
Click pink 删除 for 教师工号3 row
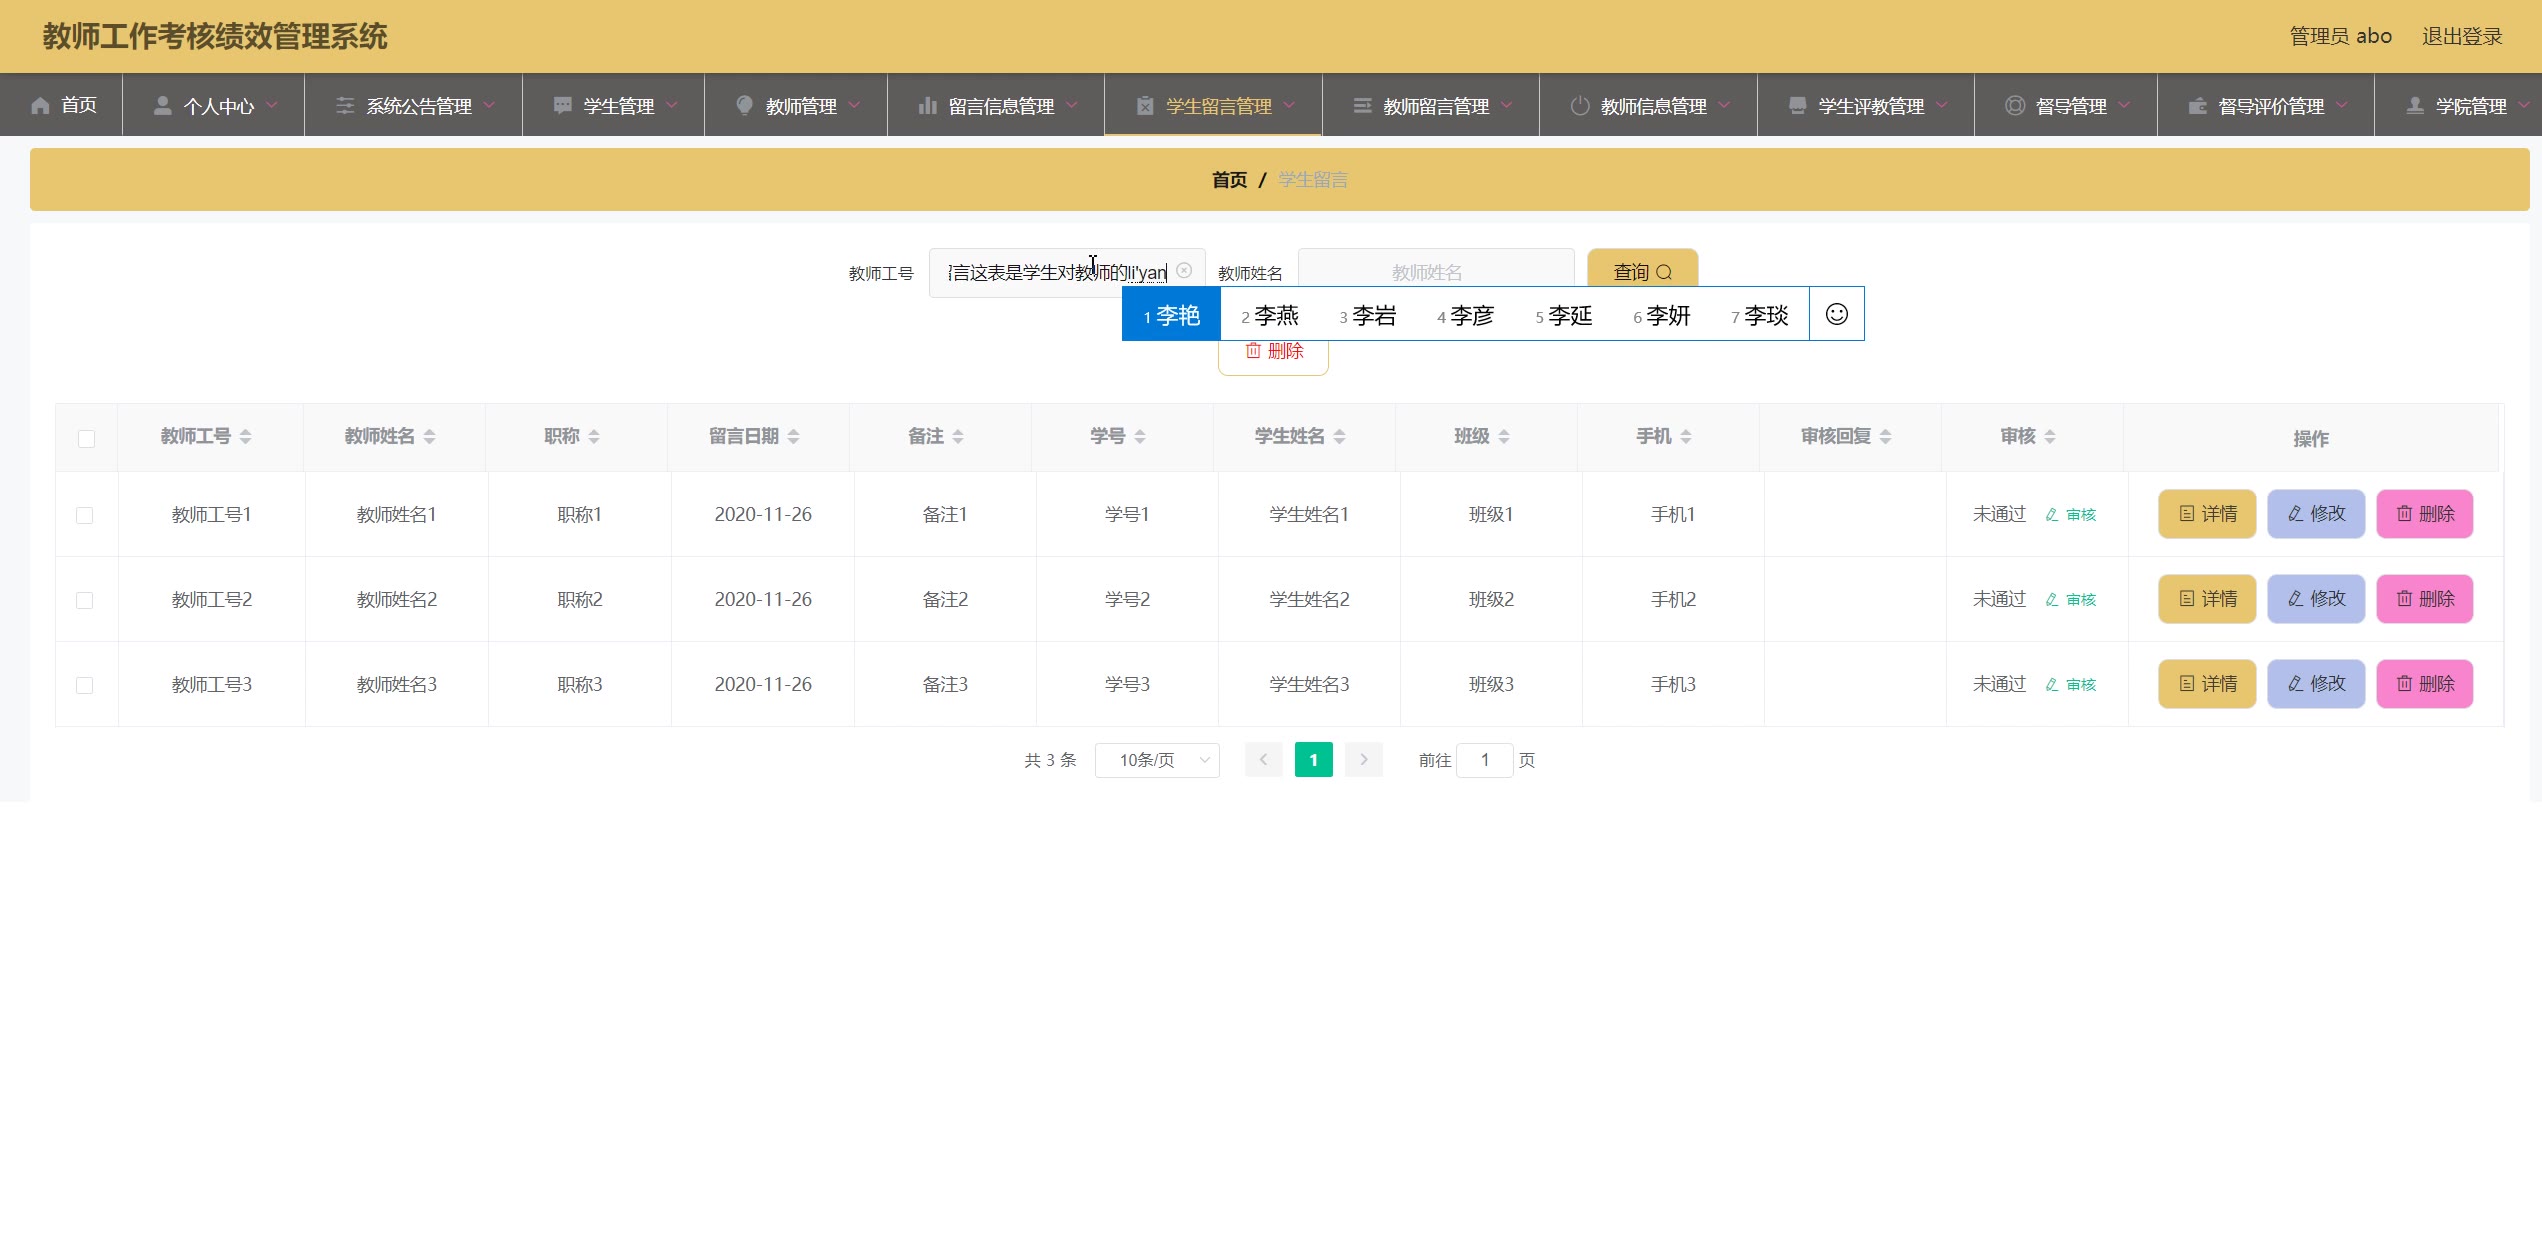click(x=2425, y=684)
